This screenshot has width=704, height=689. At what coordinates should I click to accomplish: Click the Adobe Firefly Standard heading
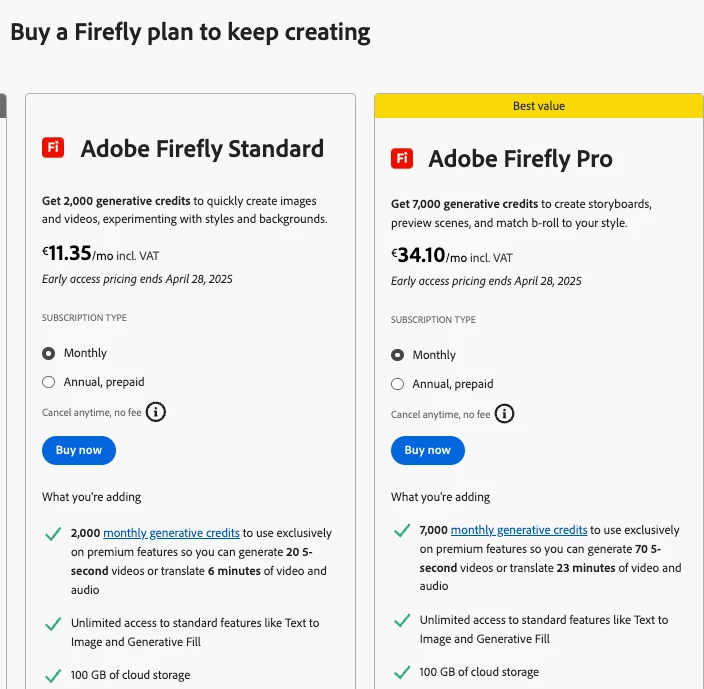202,149
